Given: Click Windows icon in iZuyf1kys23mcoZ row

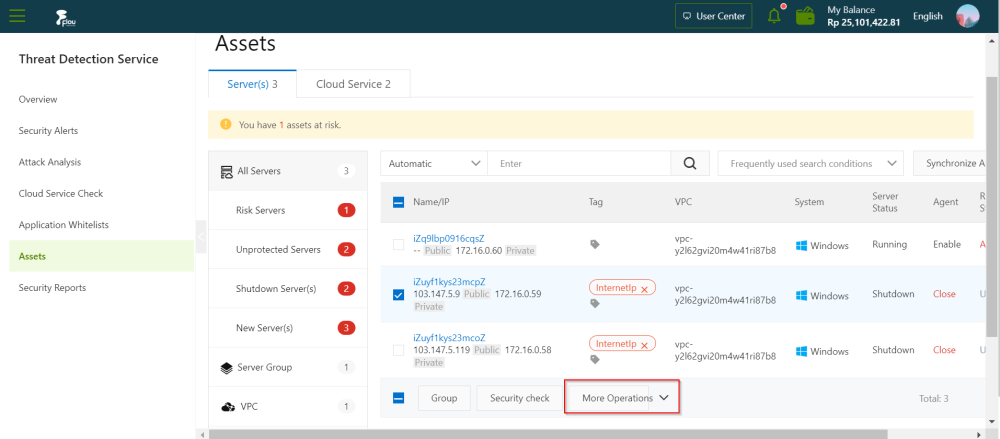Looking at the screenshot, I should point(802,352).
